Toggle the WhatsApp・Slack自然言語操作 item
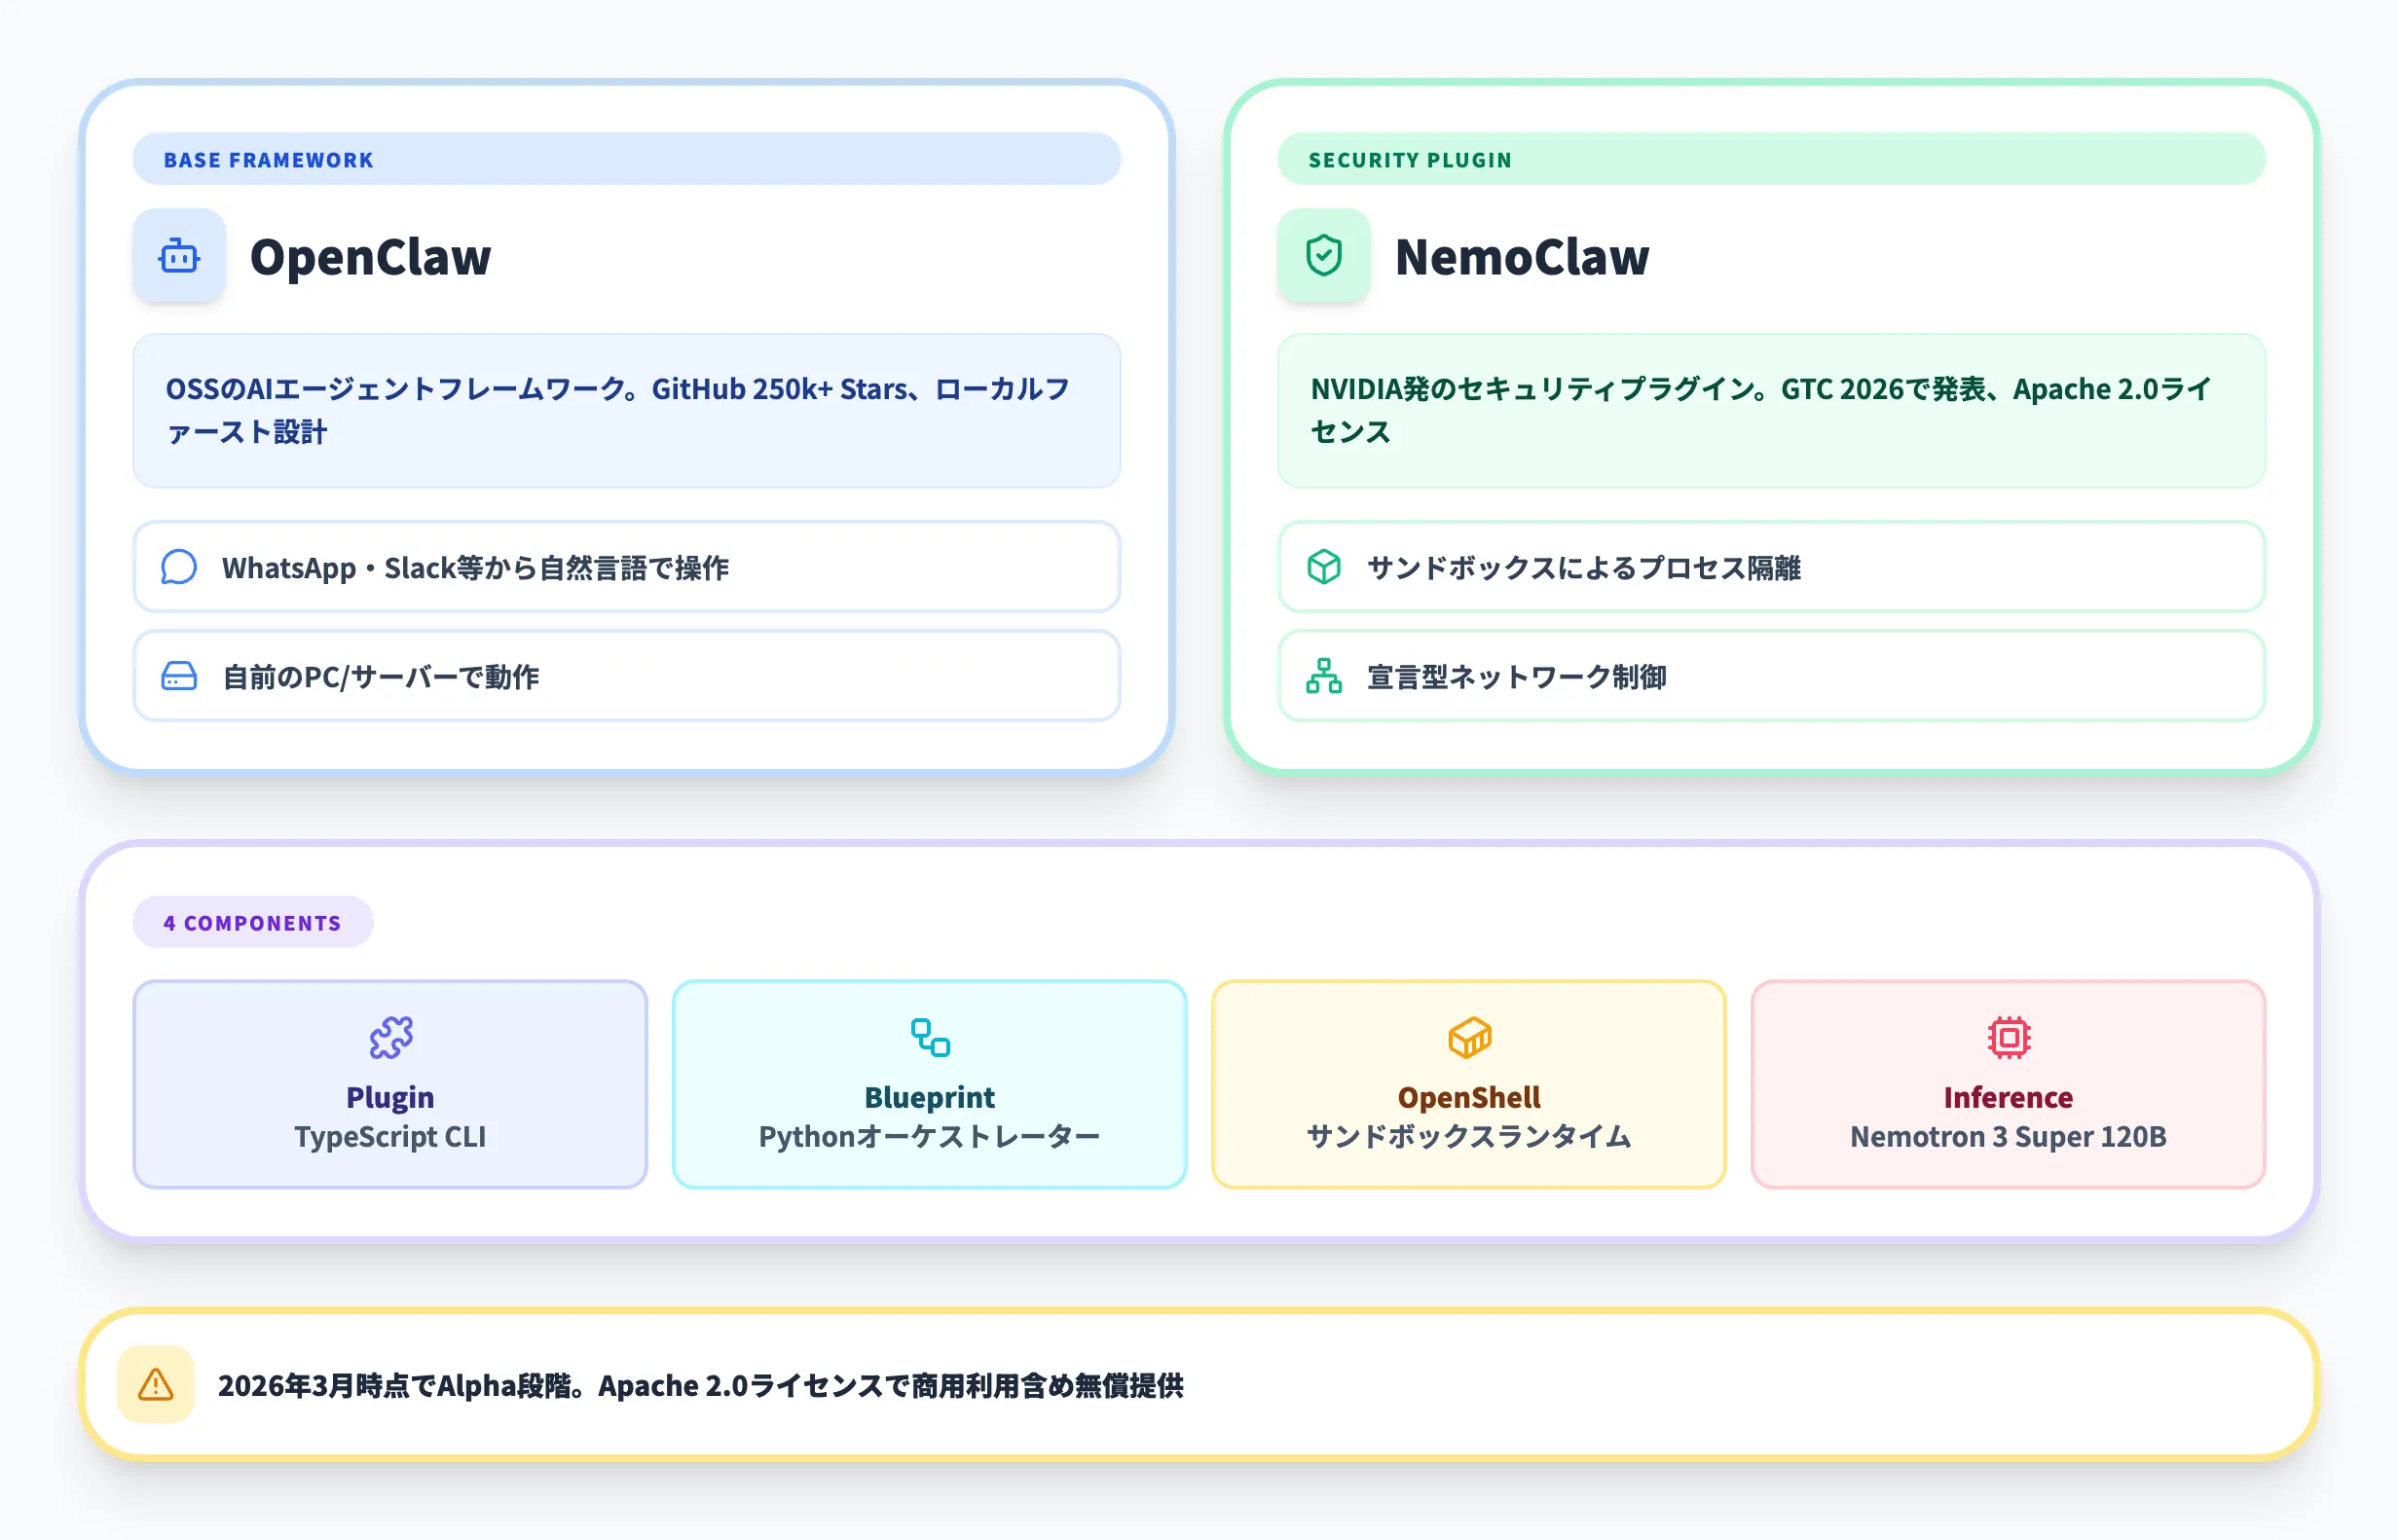Viewport: 2399px width, 1540px height. click(x=626, y=567)
